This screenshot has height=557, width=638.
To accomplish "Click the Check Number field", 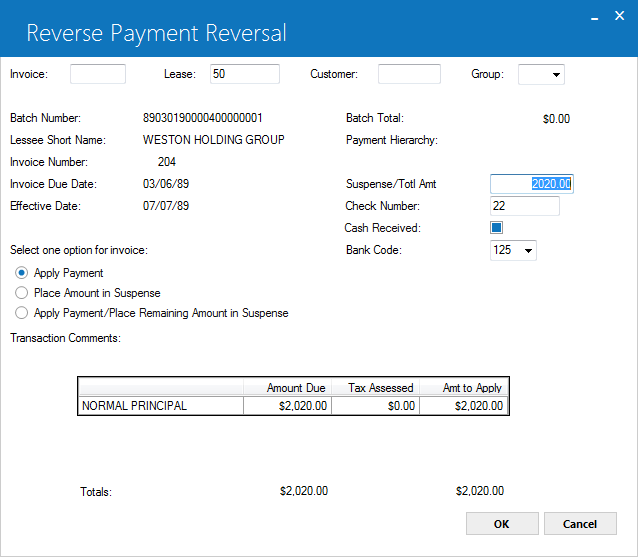I will tap(524, 206).
